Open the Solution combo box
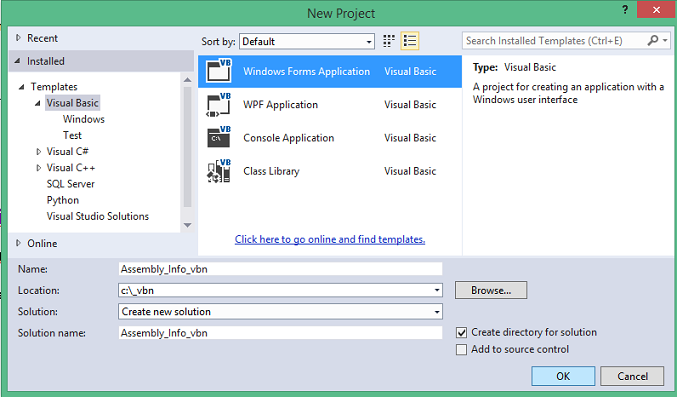The image size is (677, 397). [280, 311]
